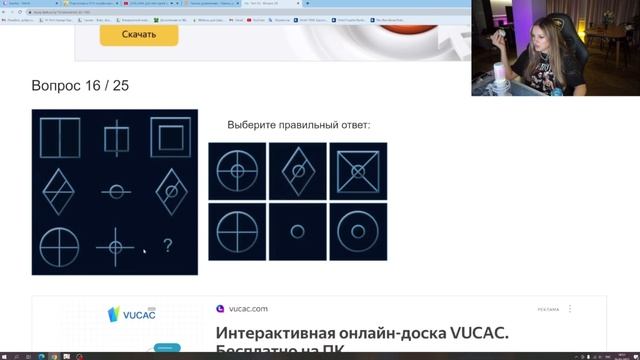Image resolution: width=640 pixels, height=360 pixels.
Task: Pick the two concentric circles answer
Action: tap(358, 232)
